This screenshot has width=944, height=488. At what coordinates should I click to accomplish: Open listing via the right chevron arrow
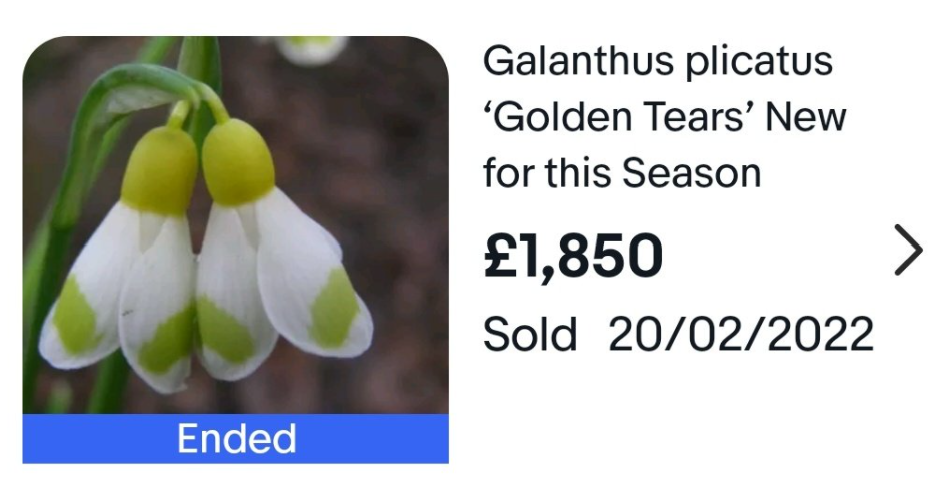coord(907,251)
